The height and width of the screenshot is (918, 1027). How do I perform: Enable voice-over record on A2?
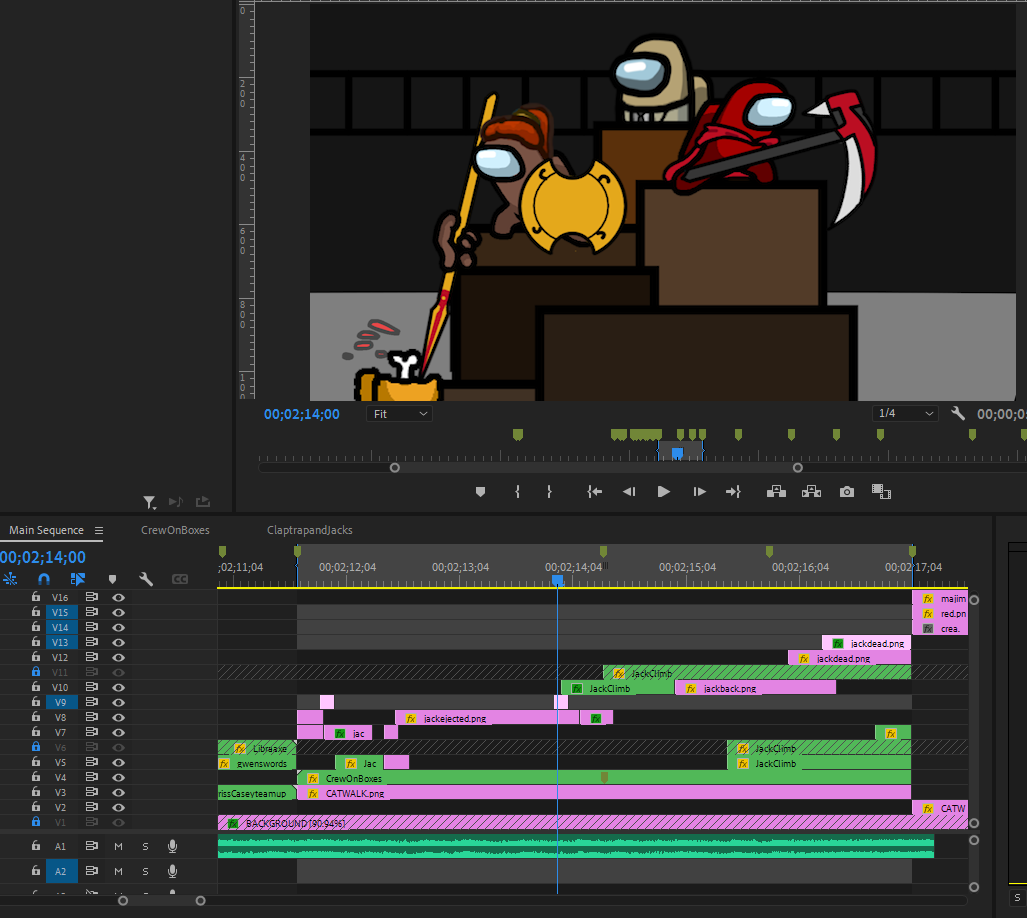tap(172, 872)
